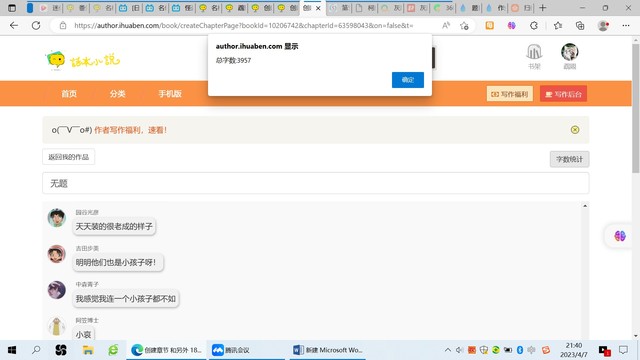Open the purple brain extension in browser toolbar
640x360 pixels.
pyautogui.click(x=511, y=25)
